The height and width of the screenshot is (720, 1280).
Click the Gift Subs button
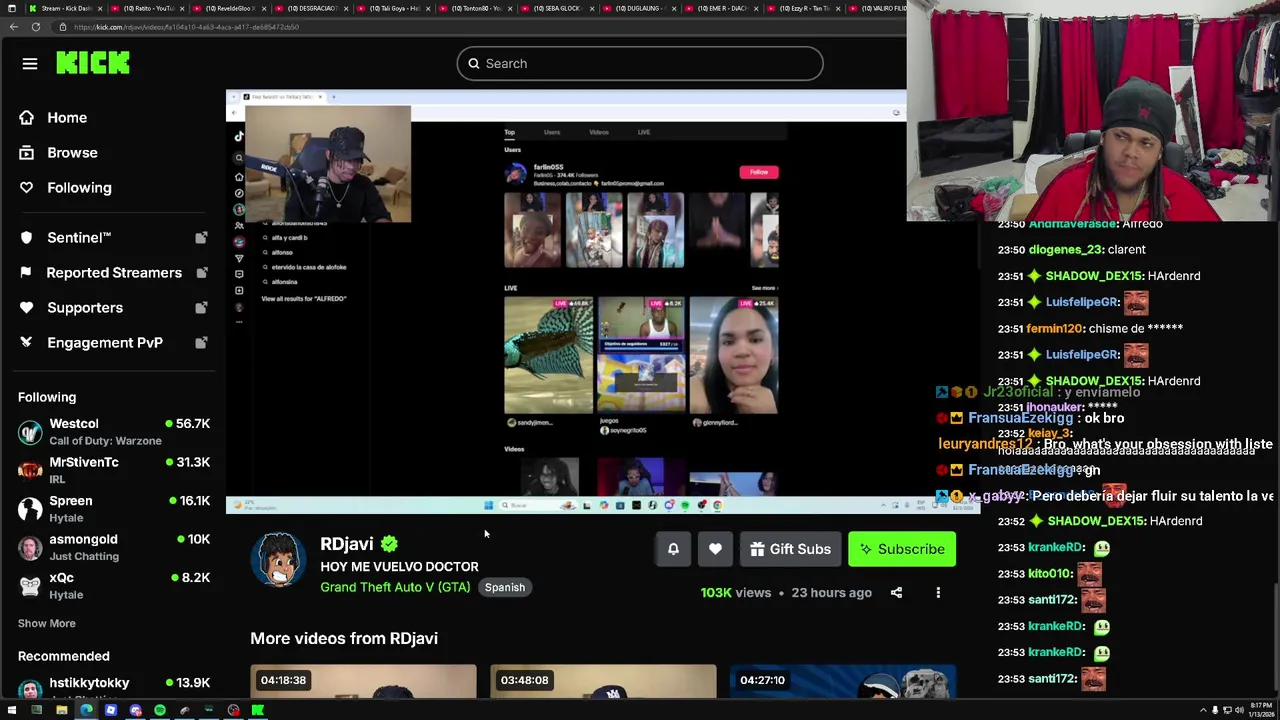[x=790, y=549]
